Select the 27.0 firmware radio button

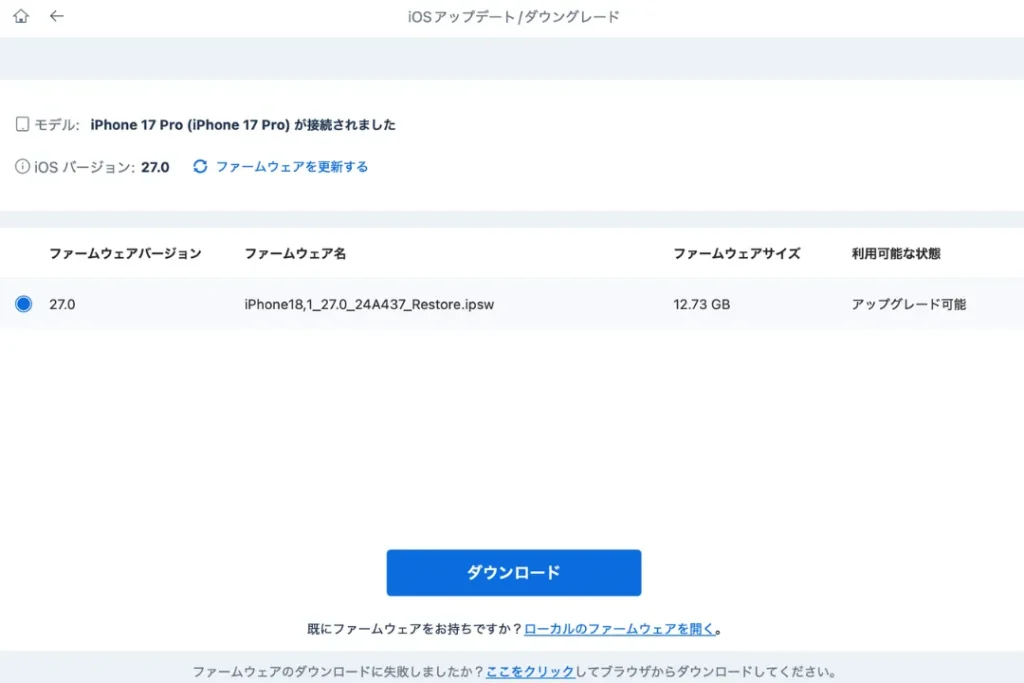click(24, 304)
